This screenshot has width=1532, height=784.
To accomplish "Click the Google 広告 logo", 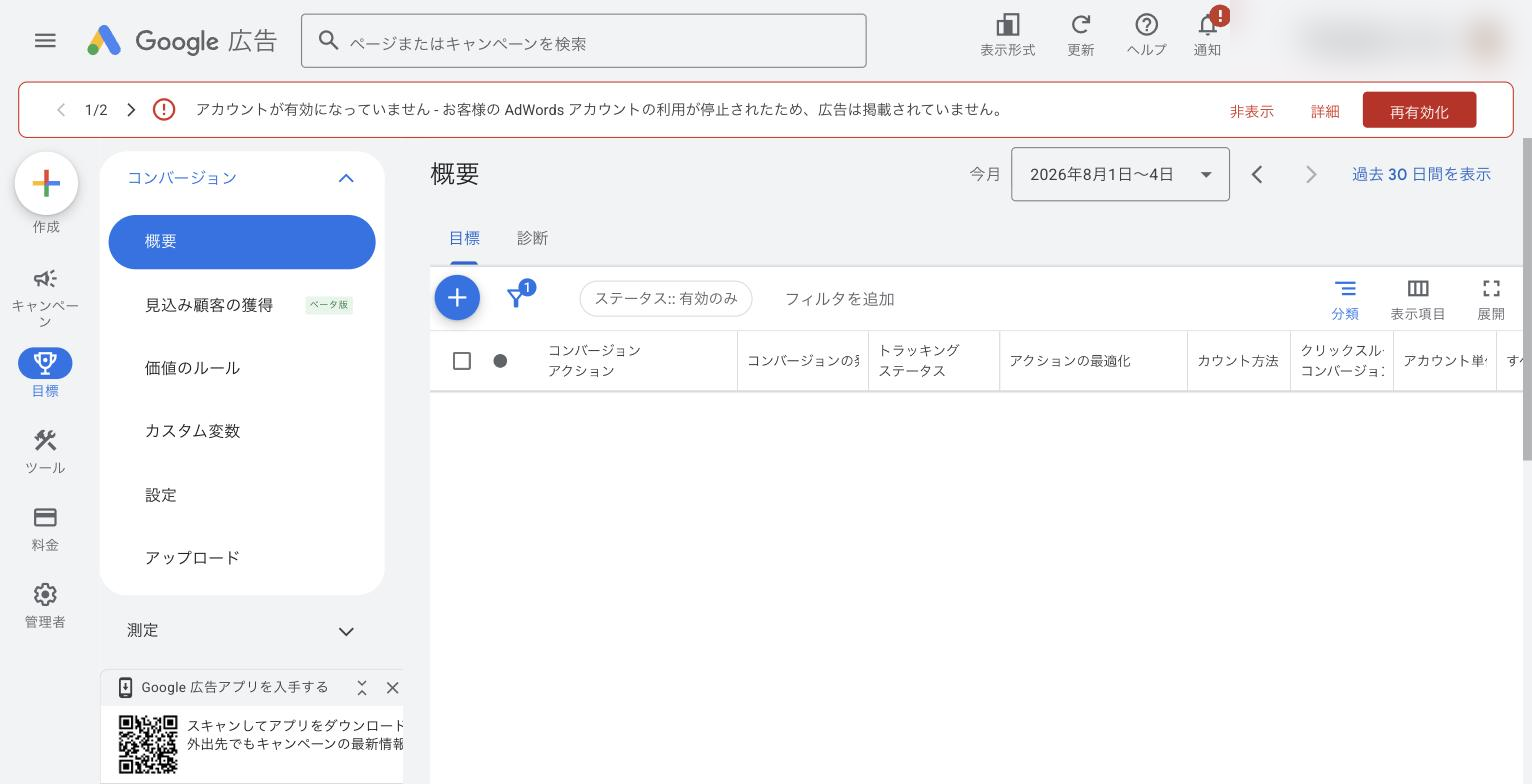I will 181,41.
